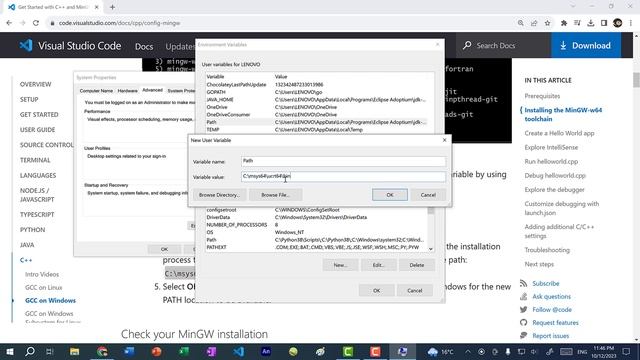
Task: Jump to Troubleshooting section
Action: (547, 250)
